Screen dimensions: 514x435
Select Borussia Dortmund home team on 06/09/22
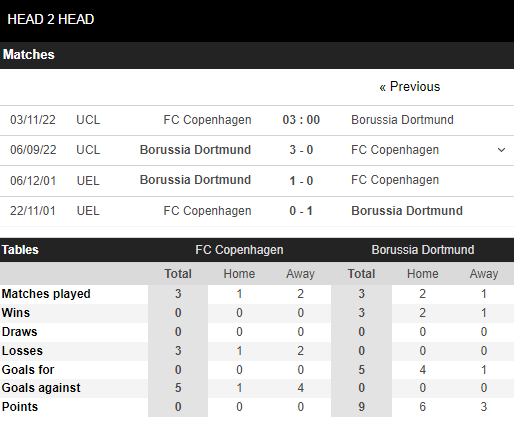[195, 150]
